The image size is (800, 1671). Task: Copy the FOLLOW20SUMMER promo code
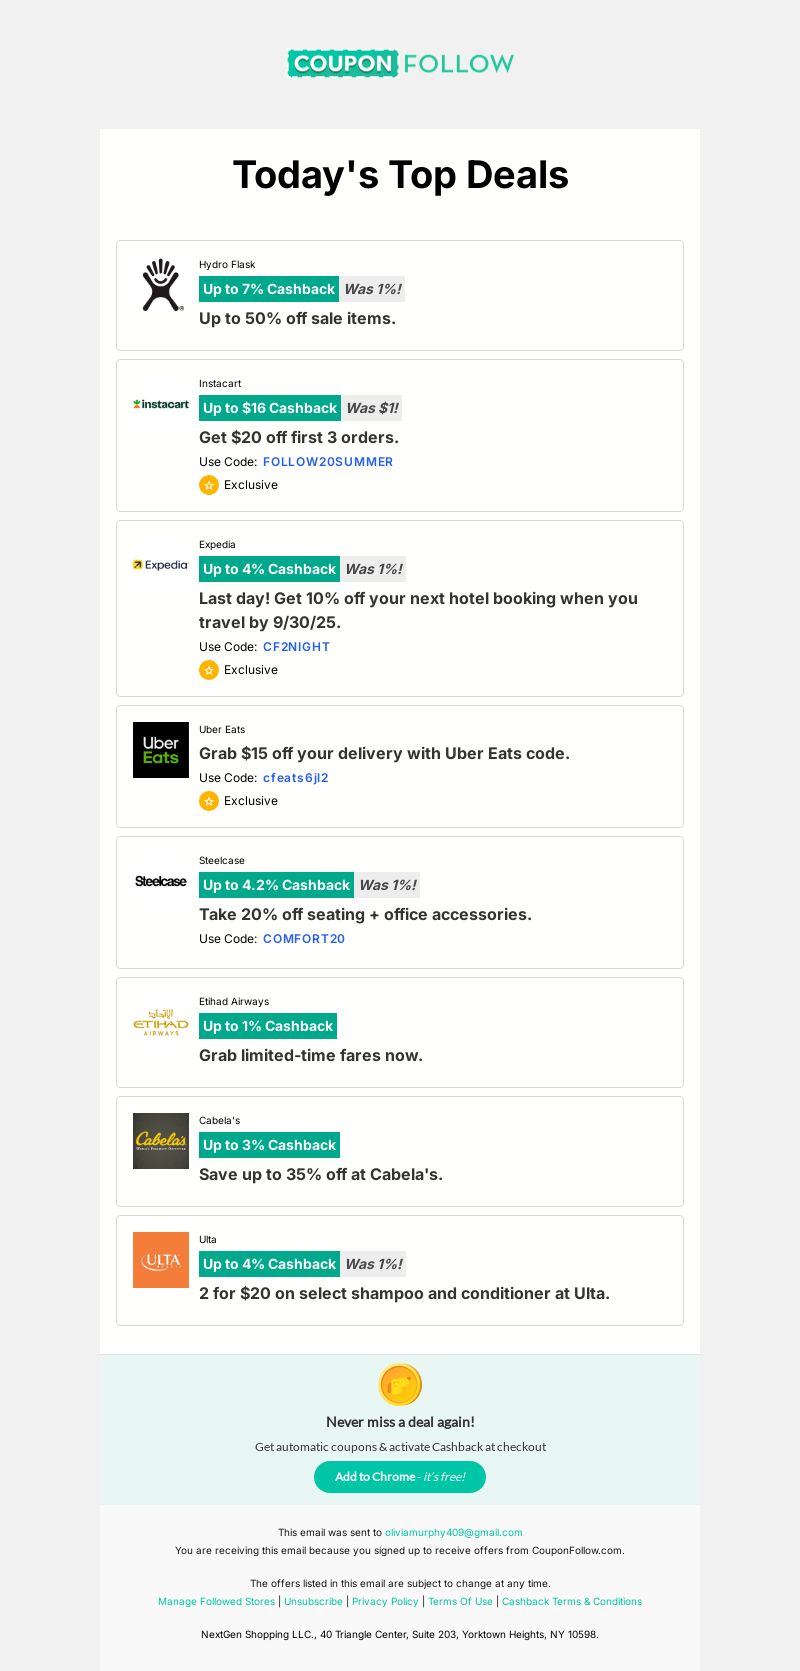click(328, 462)
